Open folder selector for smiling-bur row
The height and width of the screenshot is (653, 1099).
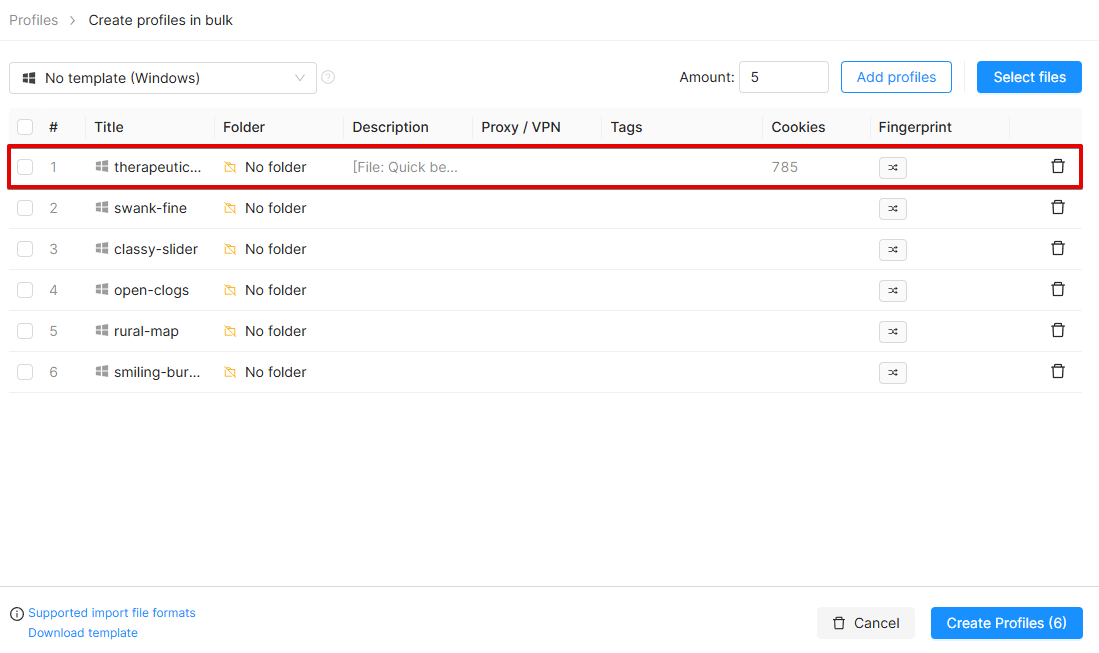tap(265, 372)
